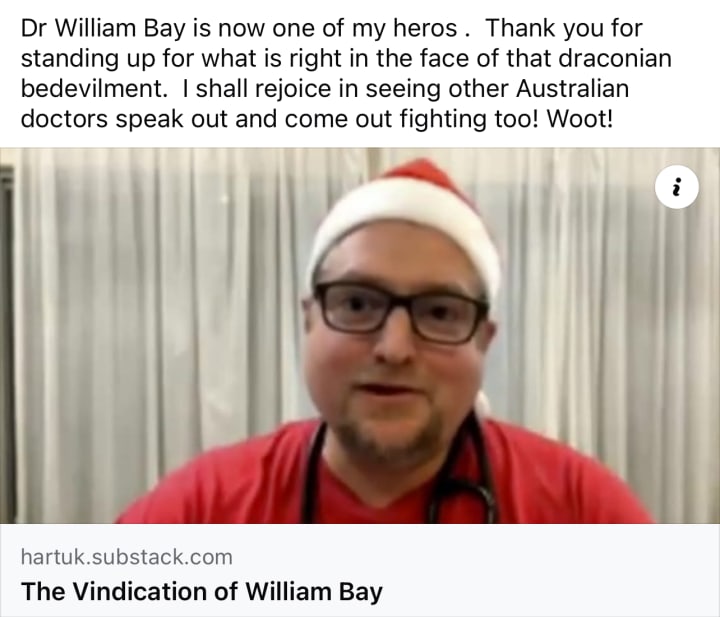This screenshot has height=617, width=720.
Task: Click the grey link card footer area
Action: pyautogui.click(x=360, y=570)
